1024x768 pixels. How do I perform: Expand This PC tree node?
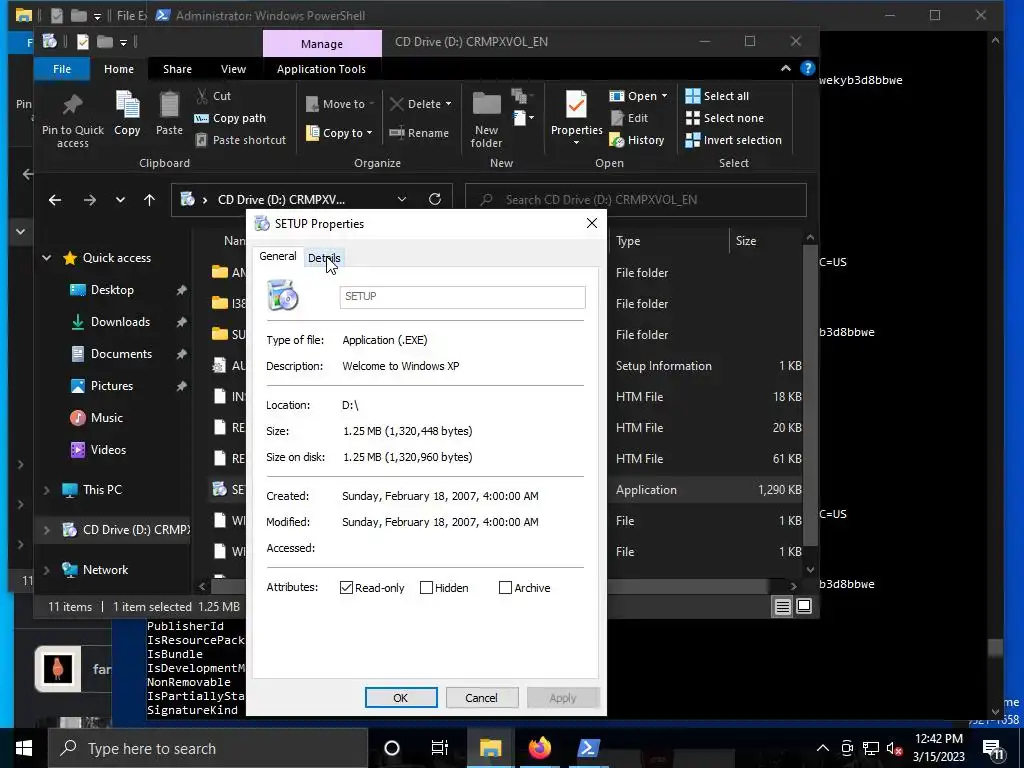point(46,490)
